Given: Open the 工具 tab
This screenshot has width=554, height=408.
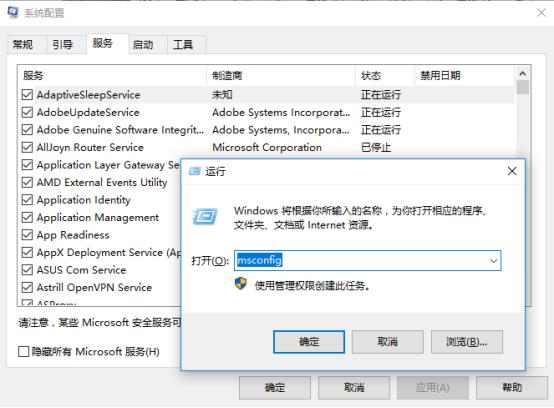Looking at the screenshot, I should [x=183, y=45].
